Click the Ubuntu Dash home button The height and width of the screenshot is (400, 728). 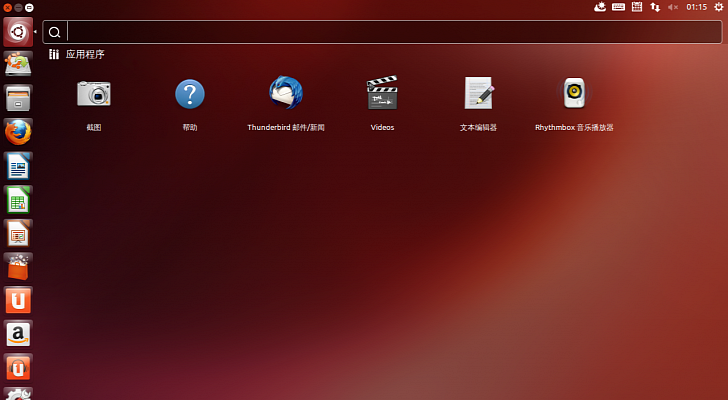coord(18,32)
